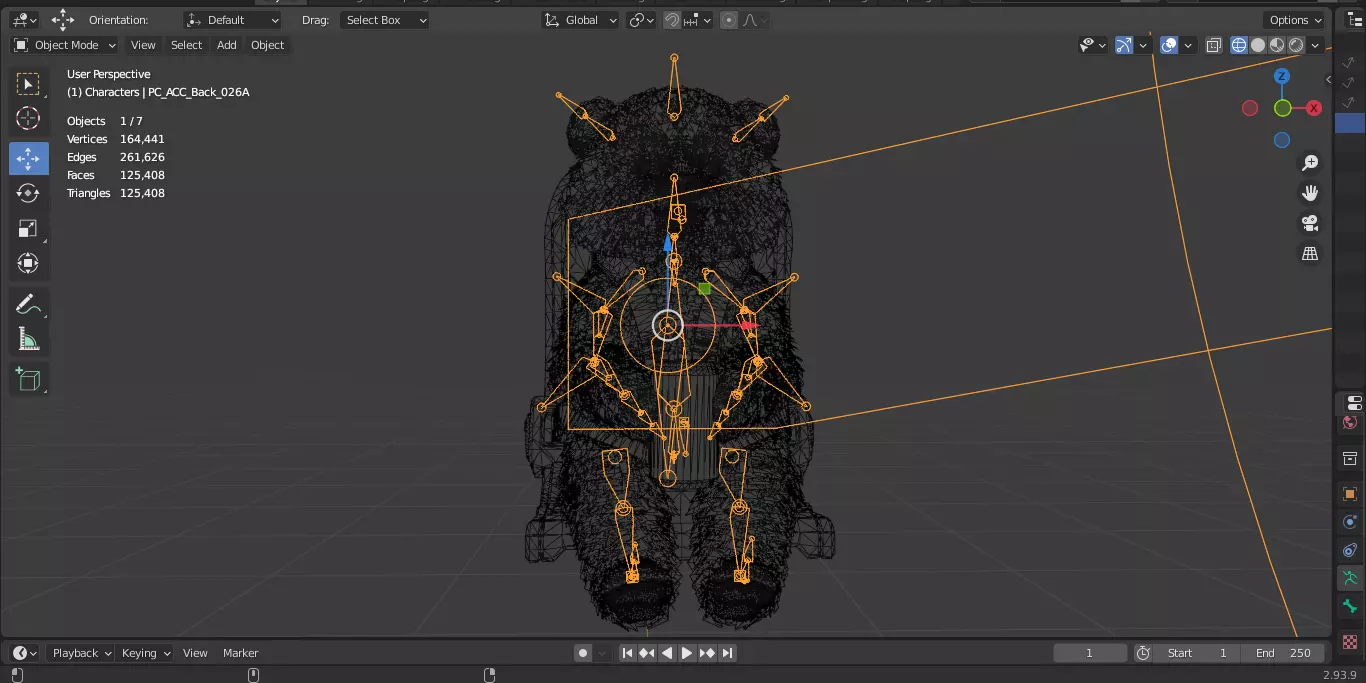Open the Add menu
Viewport: 1366px width, 683px height.
pos(227,45)
